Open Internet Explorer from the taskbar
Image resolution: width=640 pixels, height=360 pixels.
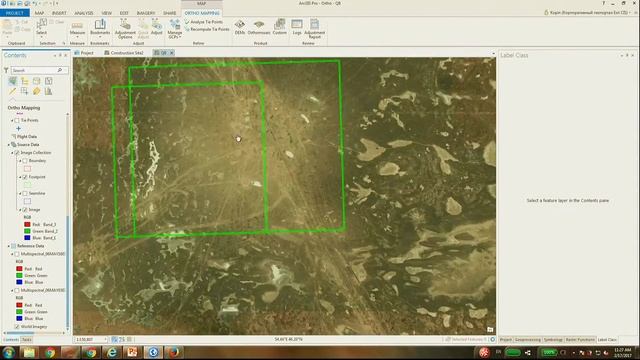pyautogui.click(x=112, y=352)
